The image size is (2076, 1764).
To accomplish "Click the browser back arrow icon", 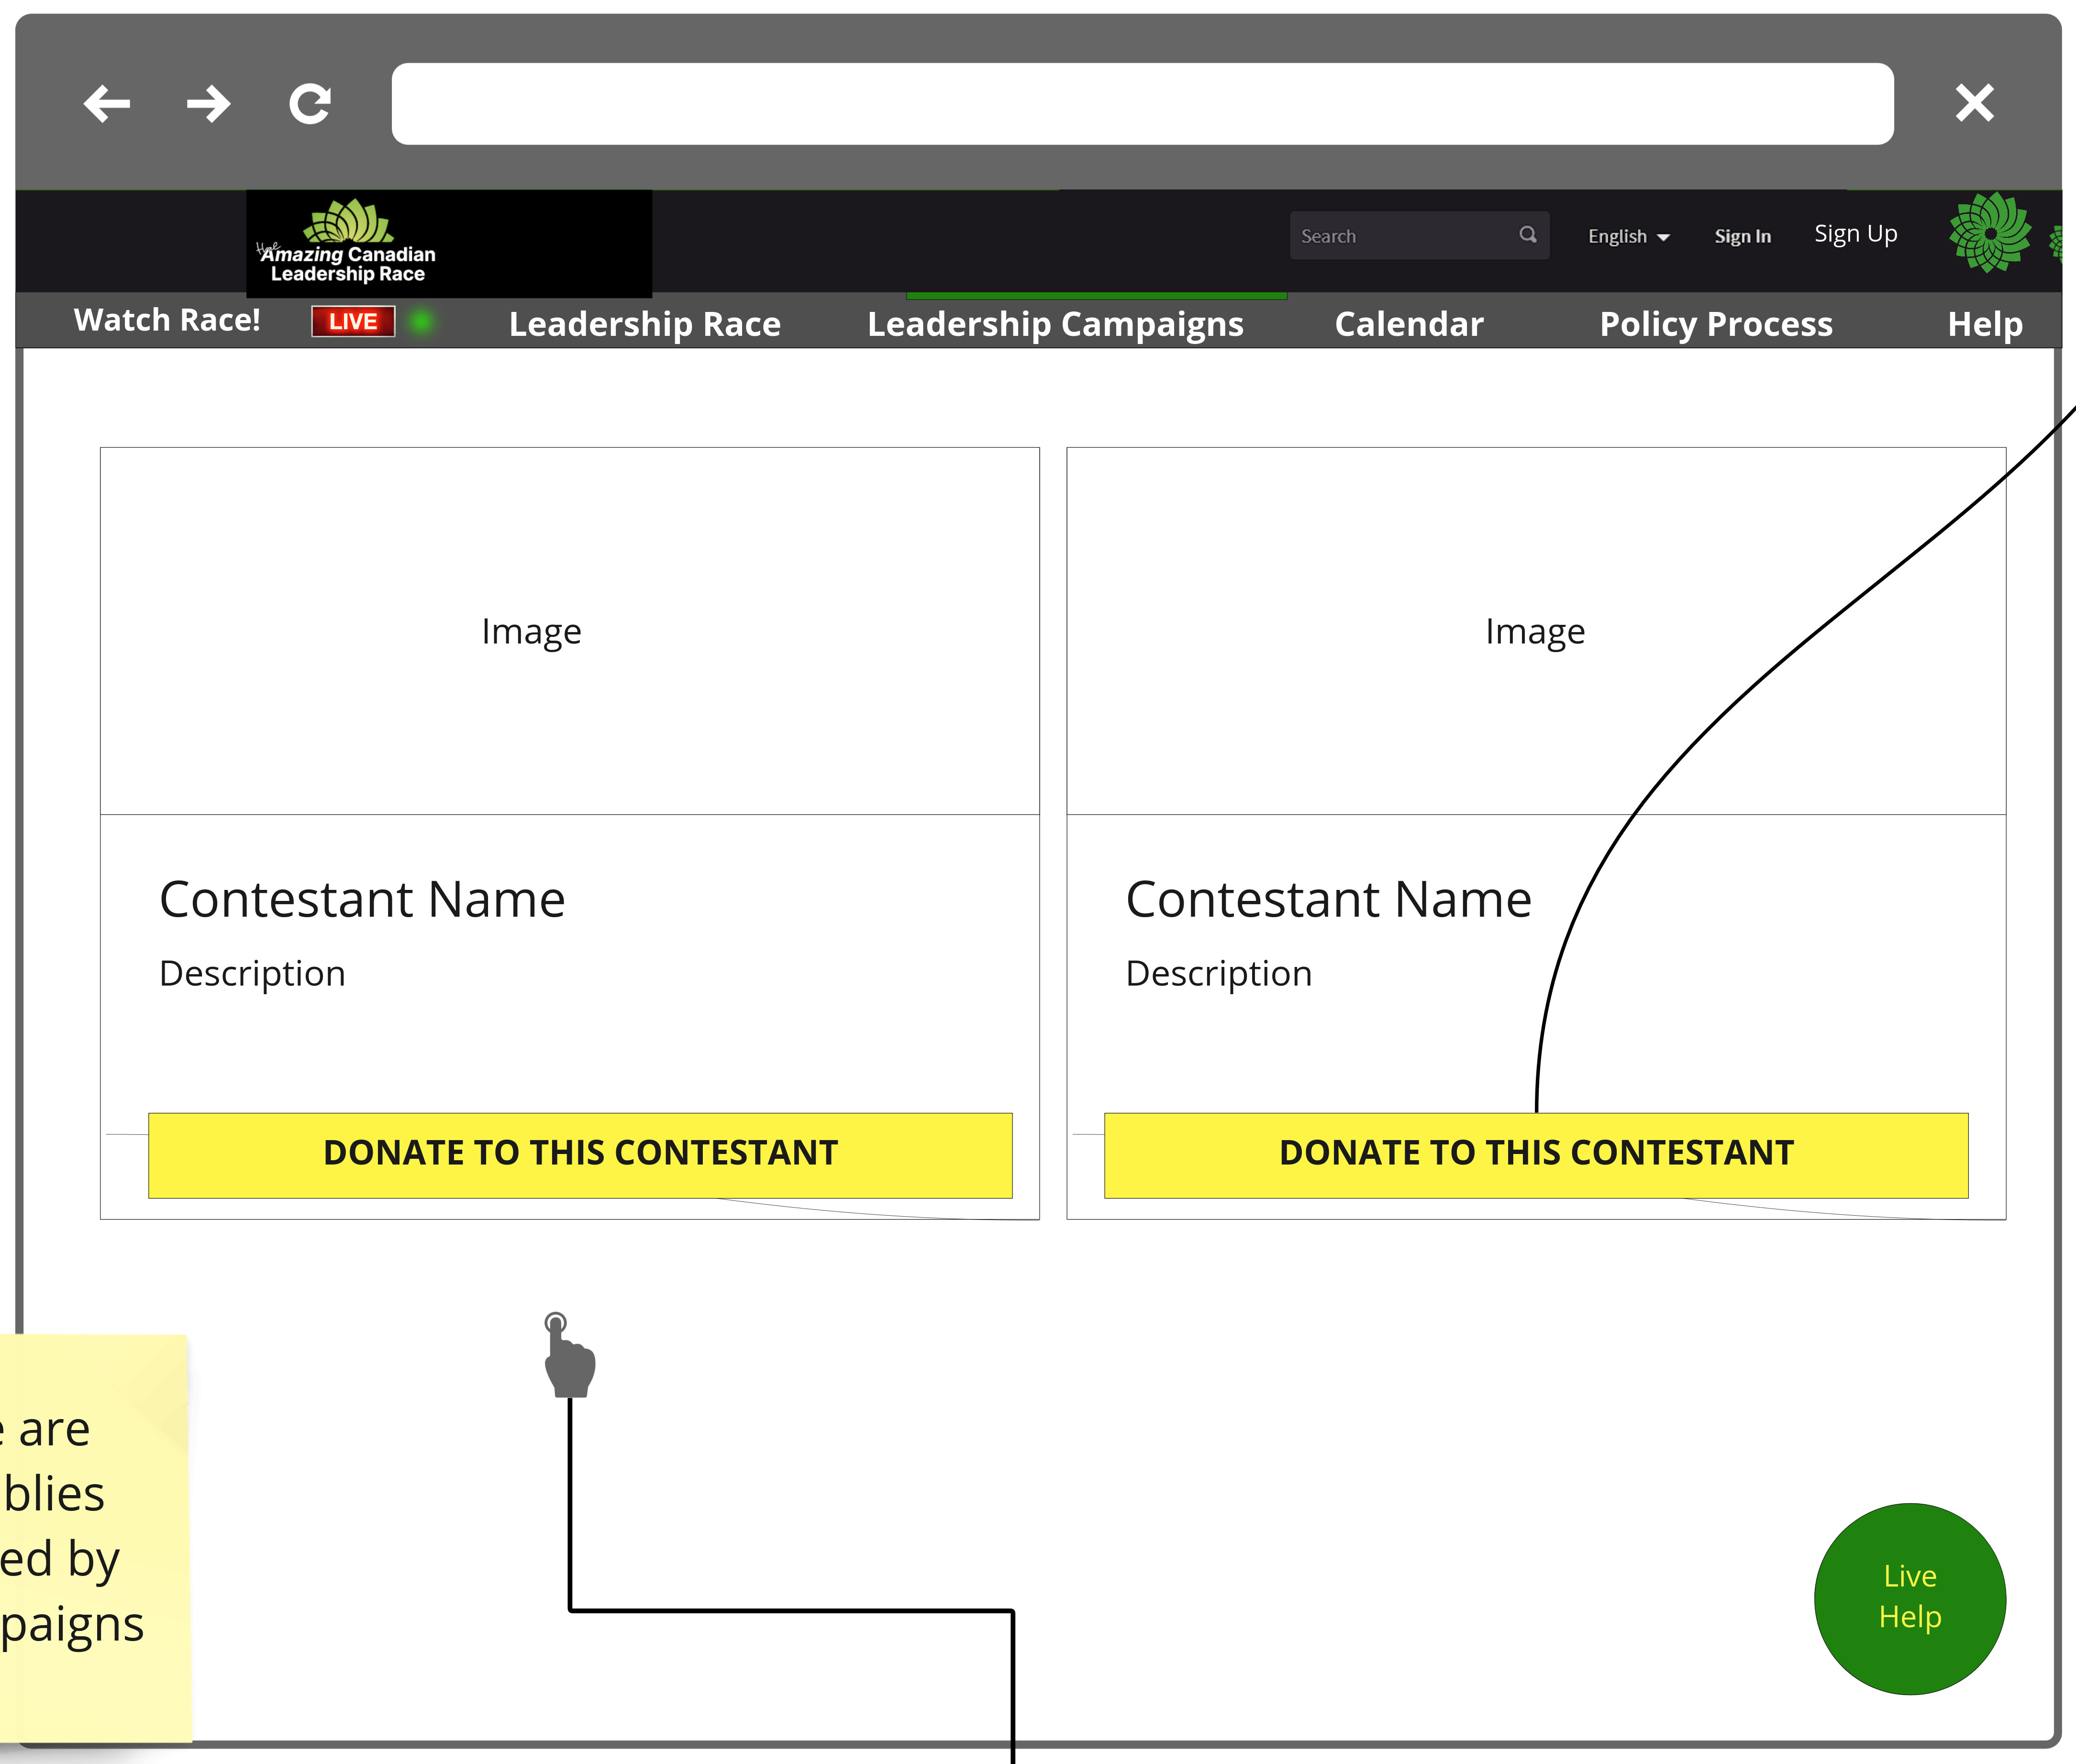I will 107,104.
